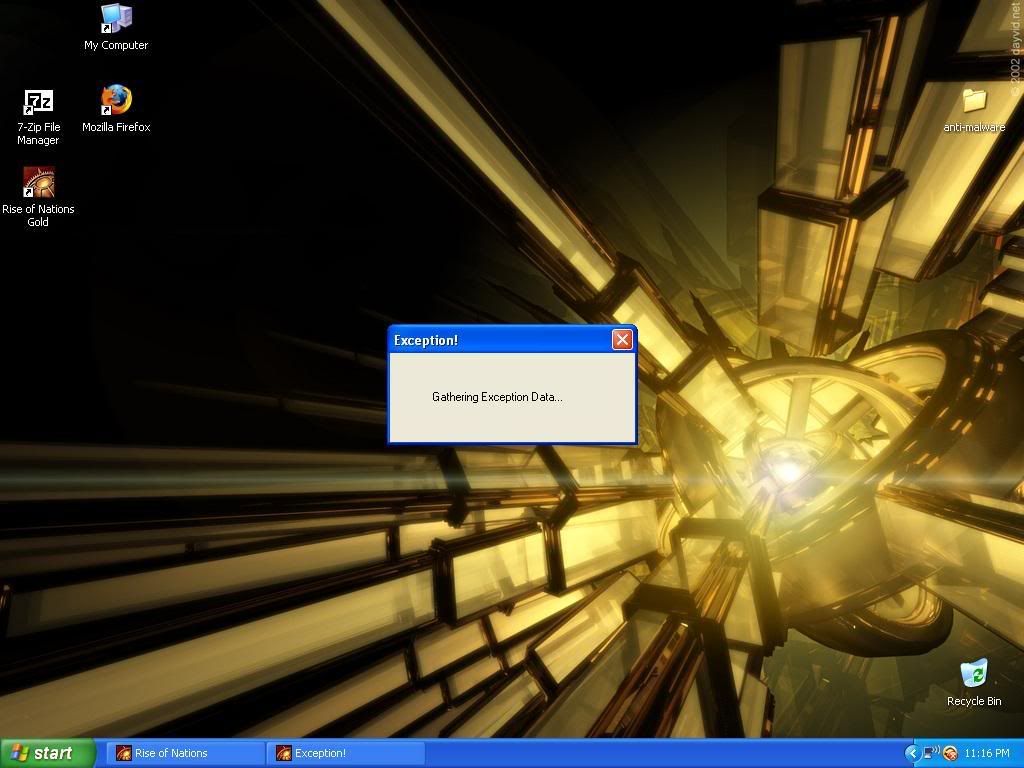Screen dimensions: 1024x768
Task: Select the anti-malware folder on desktop
Action: coord(973,101)
